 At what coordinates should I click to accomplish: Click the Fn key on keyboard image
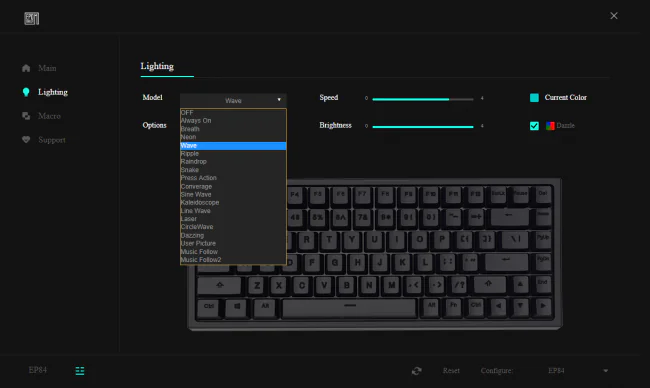coord(454,307)
